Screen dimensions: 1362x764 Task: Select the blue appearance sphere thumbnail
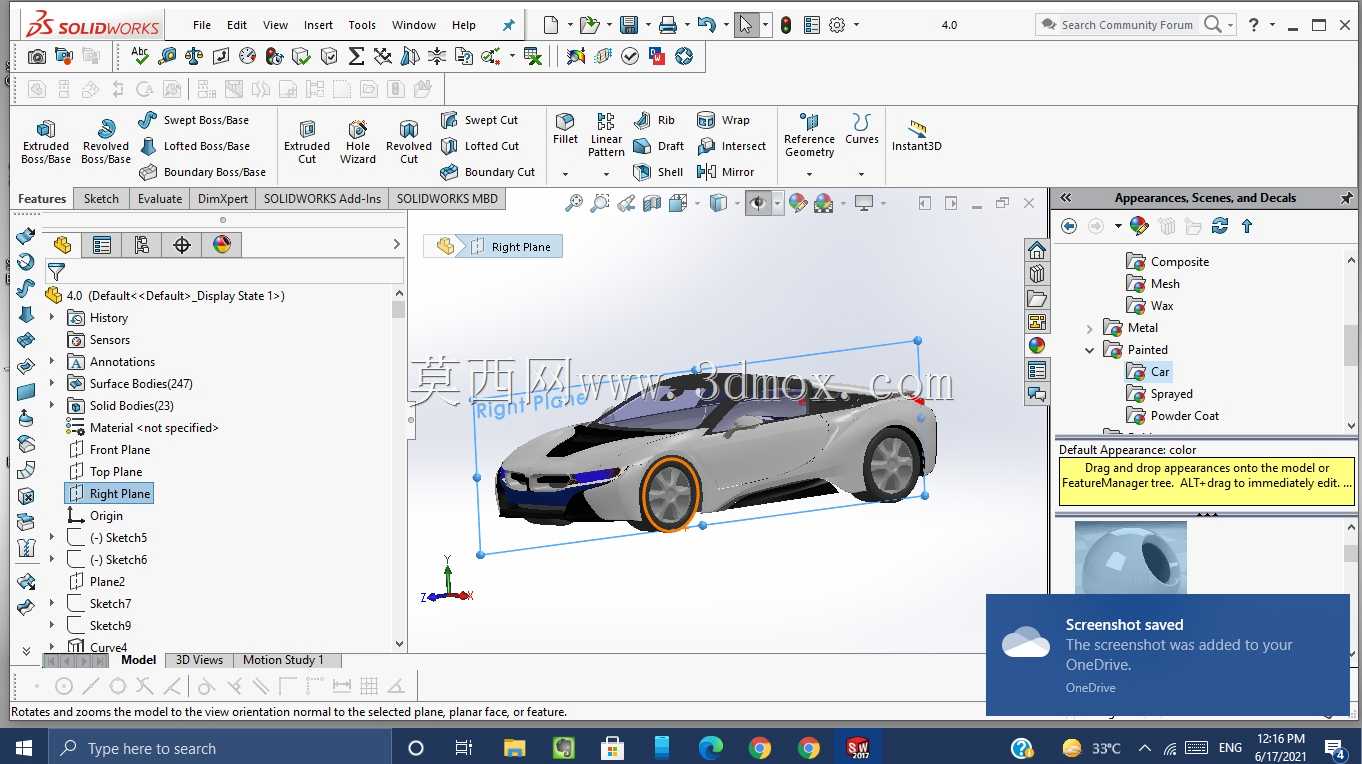(1130, 558)
